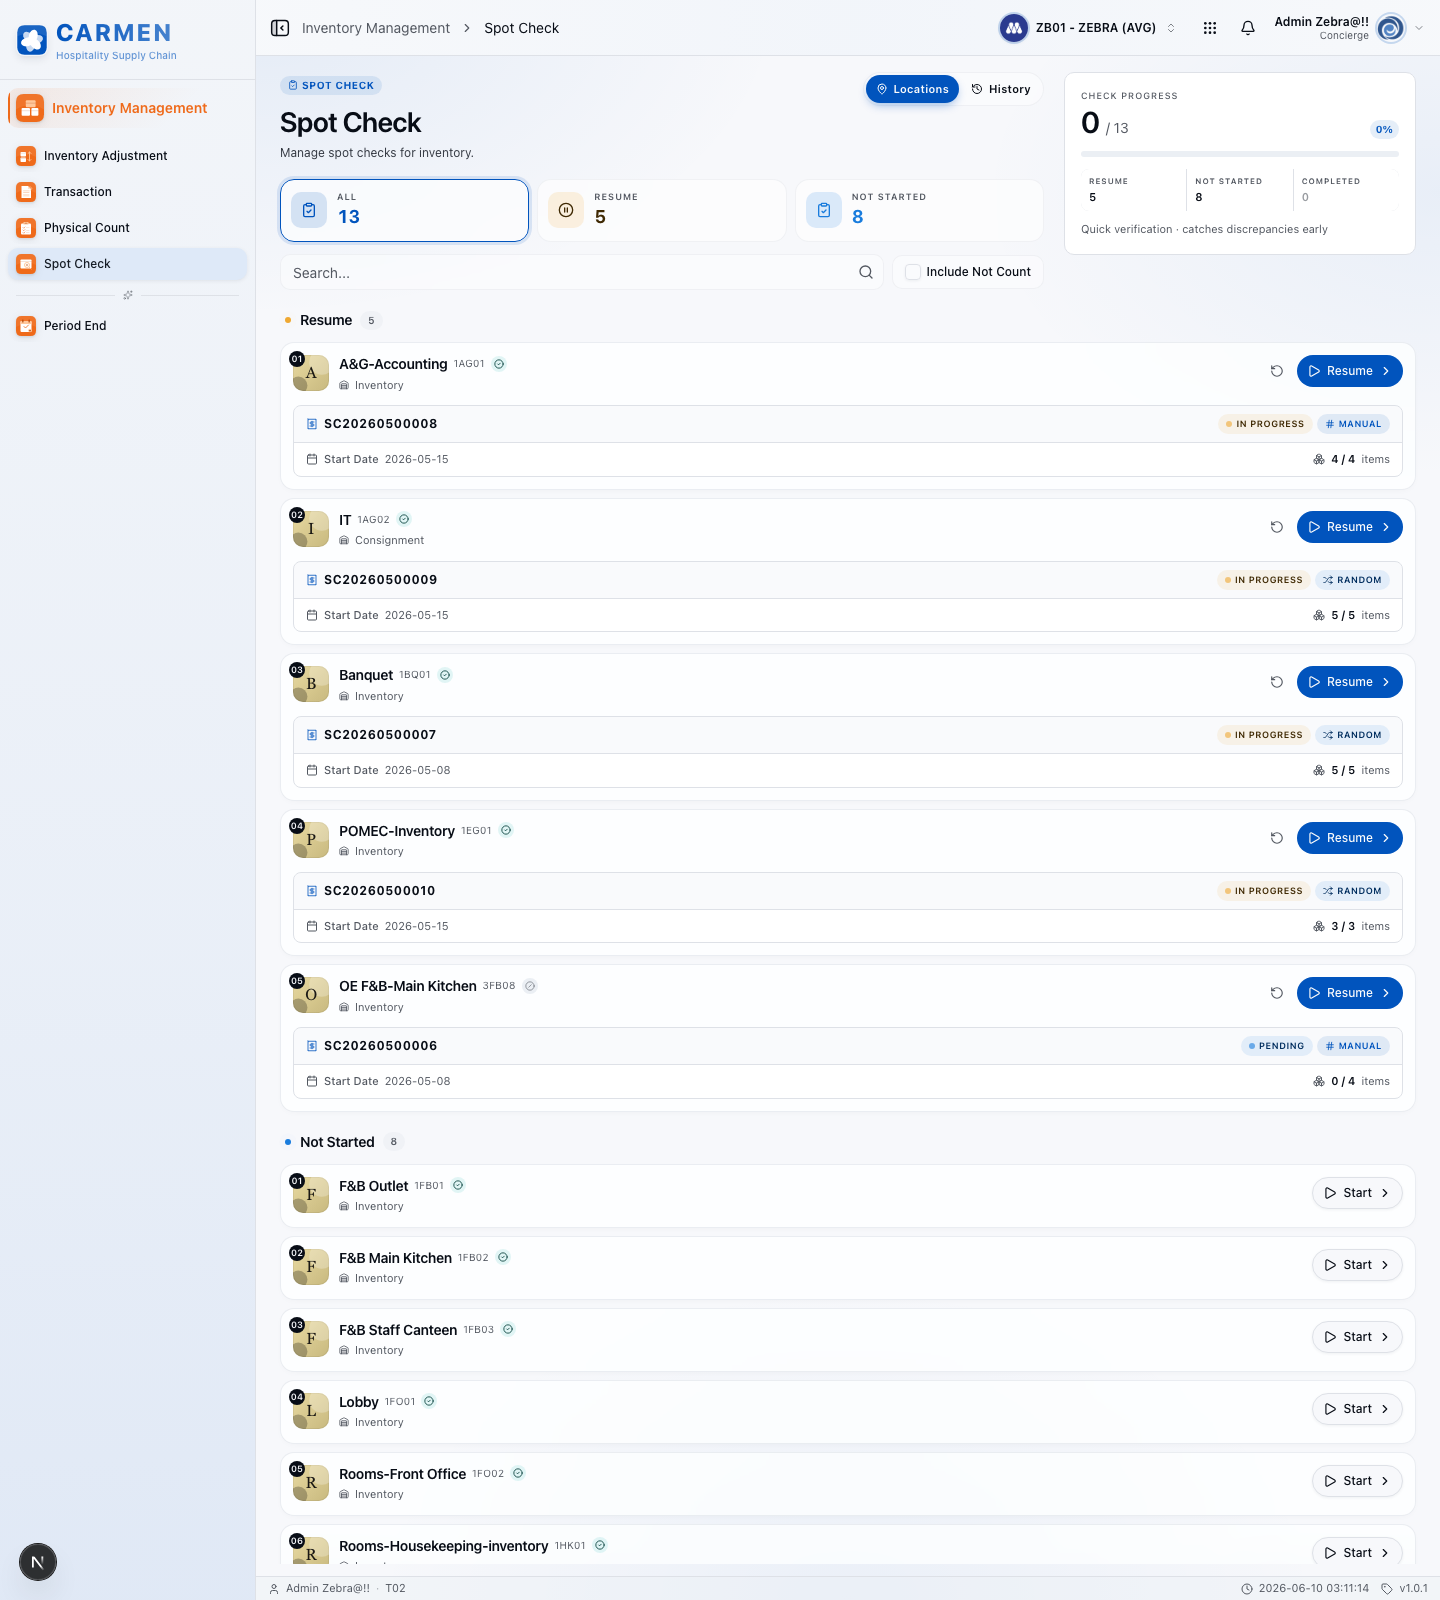Open Physical Count in sidebar

pos(127,228)
